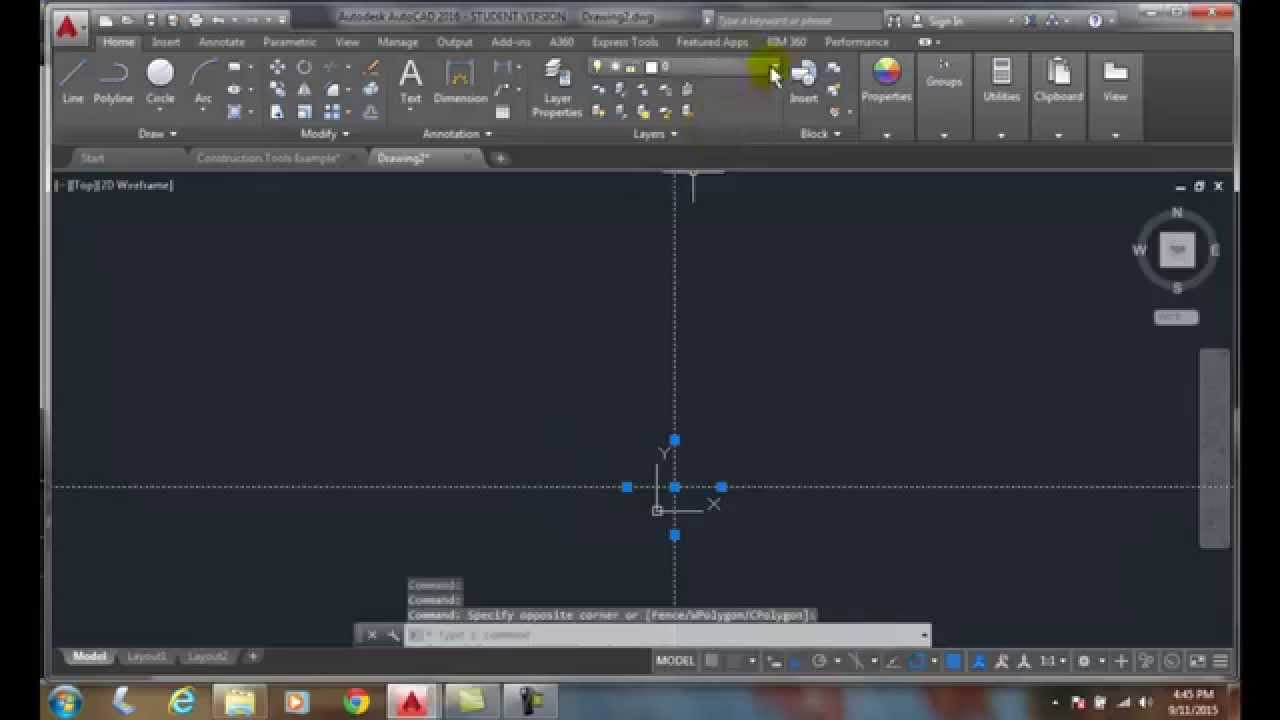
Task: Open the View panel
Action: pyautogui.click(x=1115, y=80)
